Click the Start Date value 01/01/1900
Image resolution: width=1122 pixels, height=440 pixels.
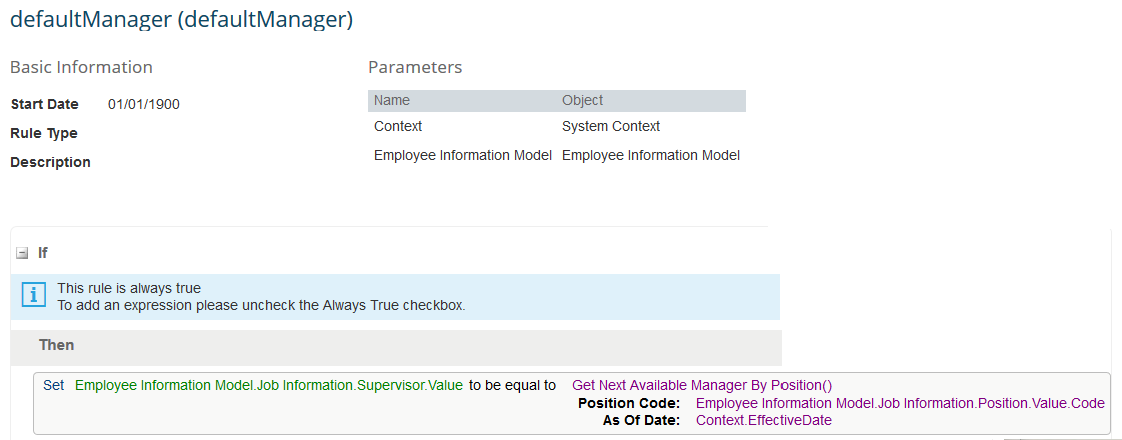pyautogui.click(x=144, y=104)
